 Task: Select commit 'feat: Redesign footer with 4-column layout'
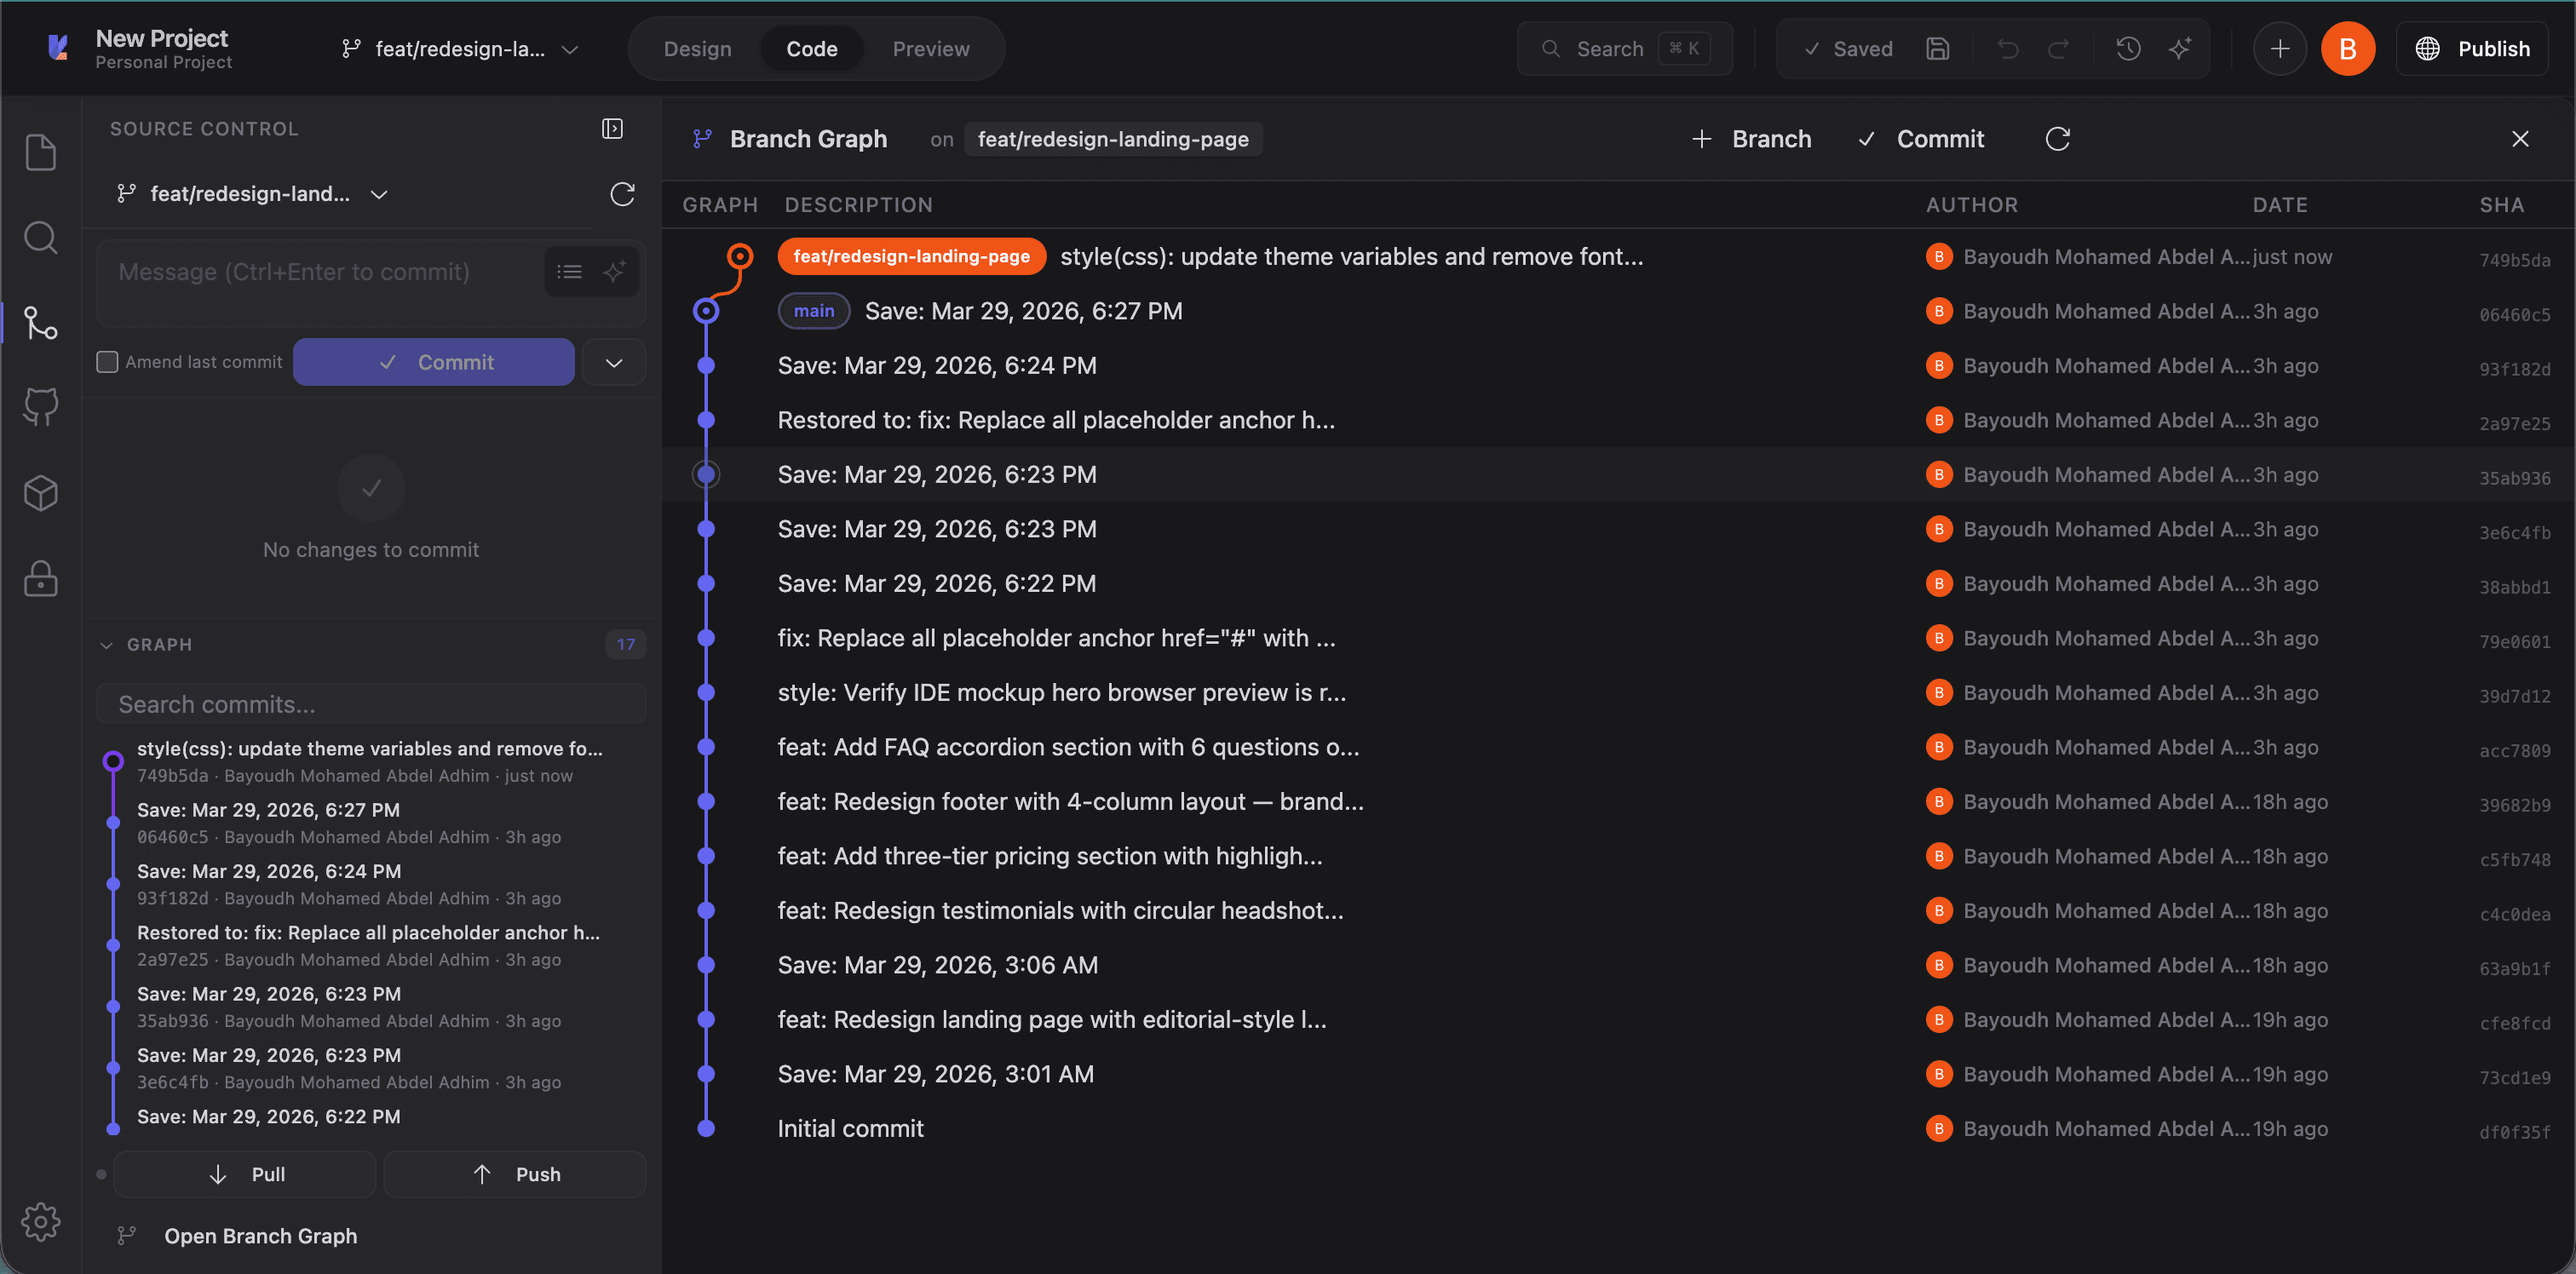(x=1617, y=801)
